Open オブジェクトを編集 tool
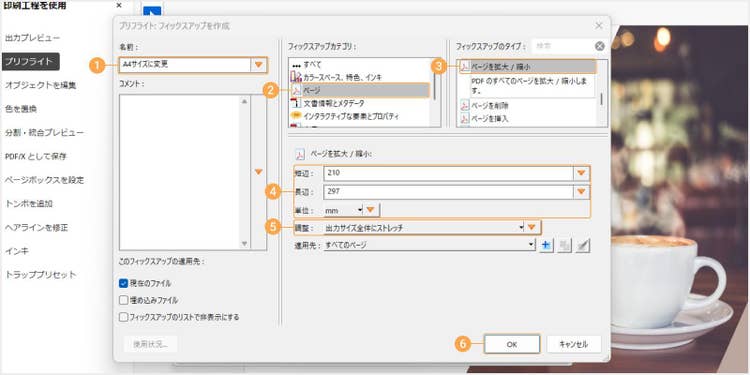Screen dimensions: 750x375 tap(41, 85)
